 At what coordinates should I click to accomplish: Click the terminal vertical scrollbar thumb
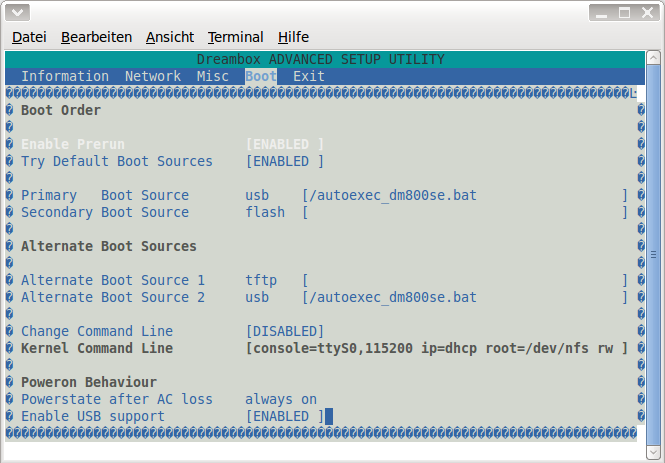tap(654, 250)
